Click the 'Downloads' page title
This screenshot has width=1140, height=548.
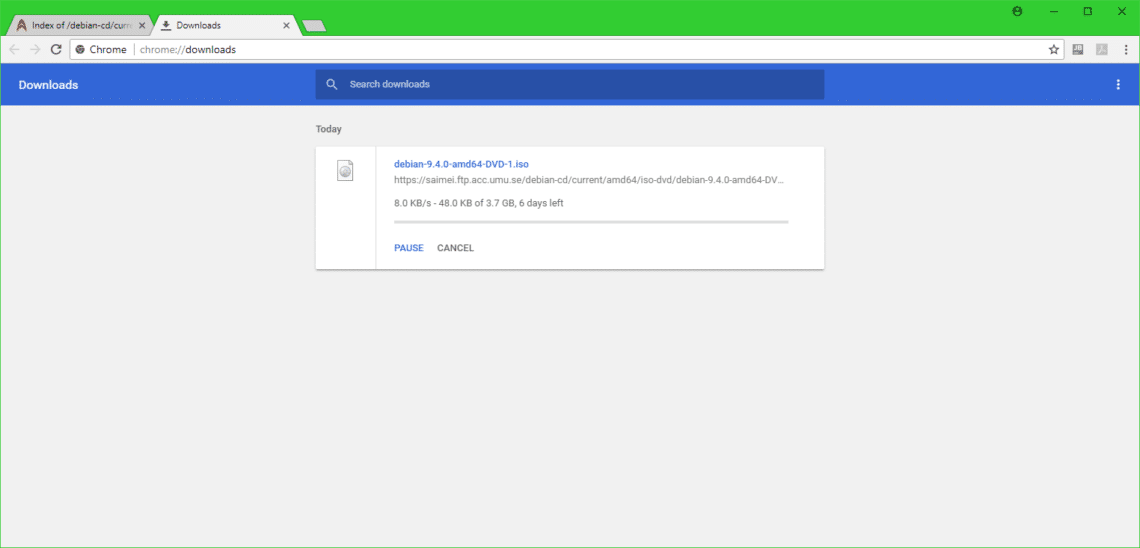49,85
